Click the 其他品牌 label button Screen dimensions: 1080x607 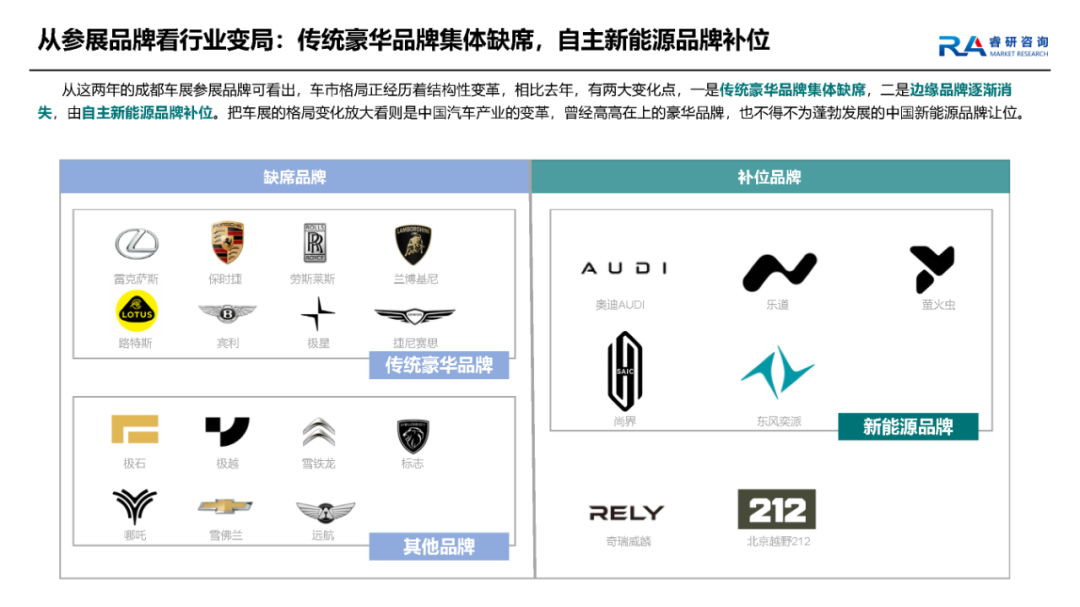click(439, 546)
